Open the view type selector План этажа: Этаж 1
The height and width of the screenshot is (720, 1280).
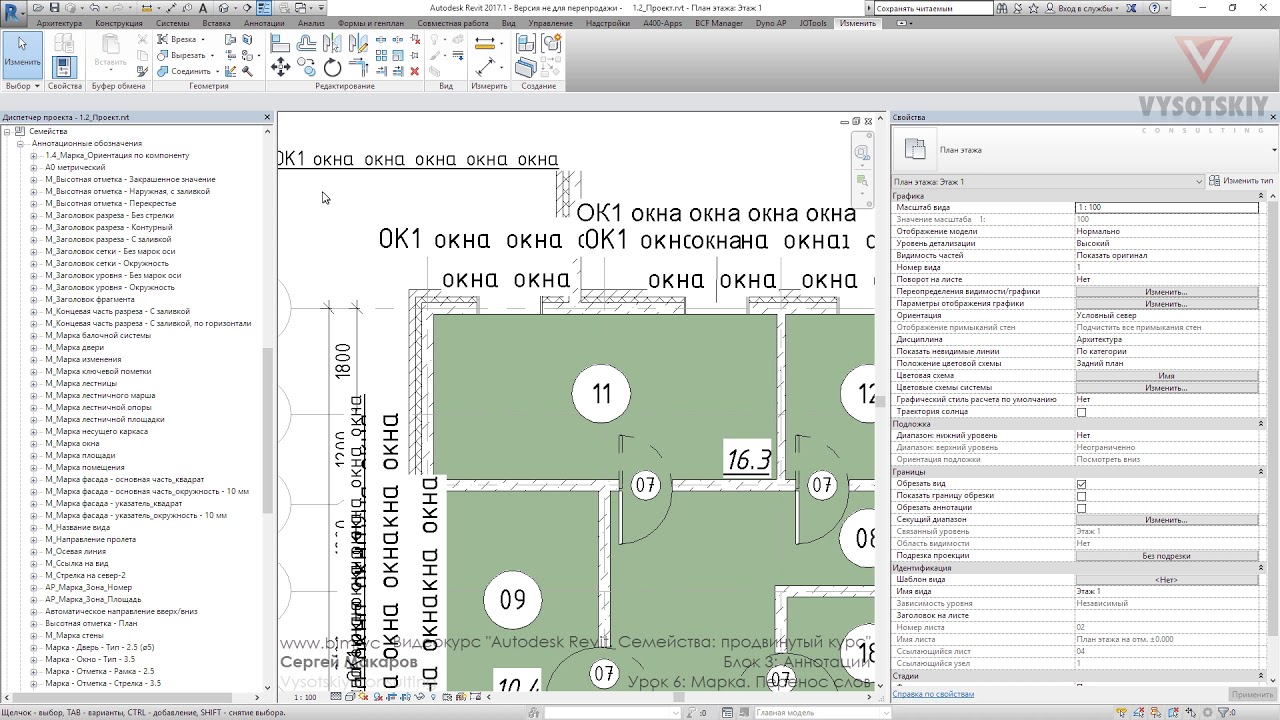point(1048,182)
